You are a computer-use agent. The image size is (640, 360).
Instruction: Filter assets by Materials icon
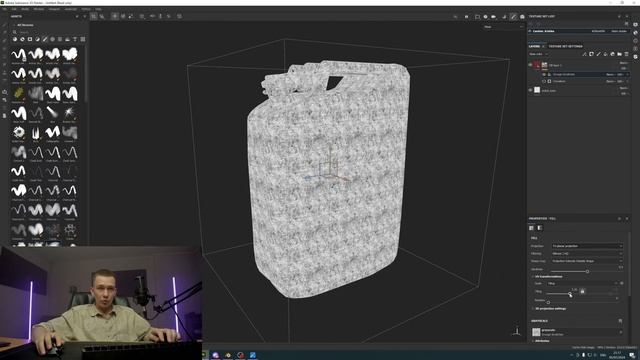(x=15, y=39)
